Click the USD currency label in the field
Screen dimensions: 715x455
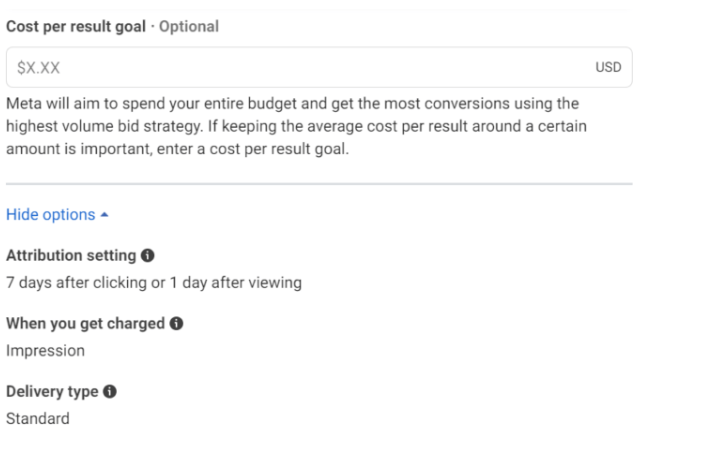[608, 68]
